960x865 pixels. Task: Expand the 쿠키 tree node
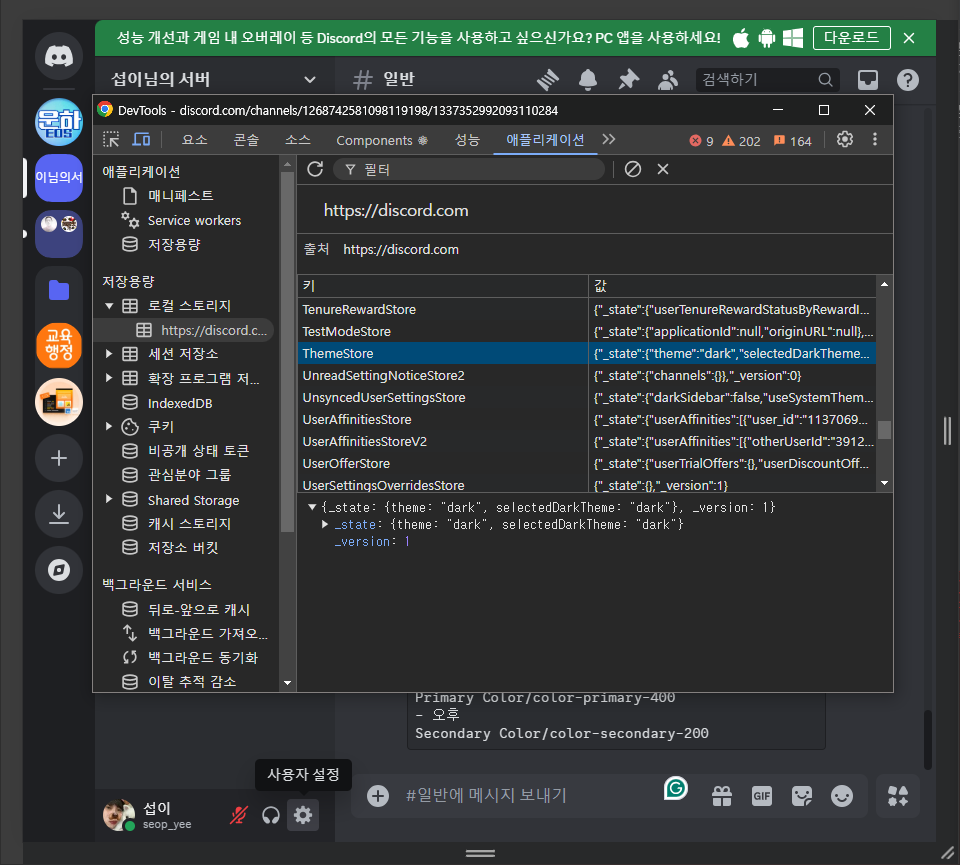(x=109, y=426)
